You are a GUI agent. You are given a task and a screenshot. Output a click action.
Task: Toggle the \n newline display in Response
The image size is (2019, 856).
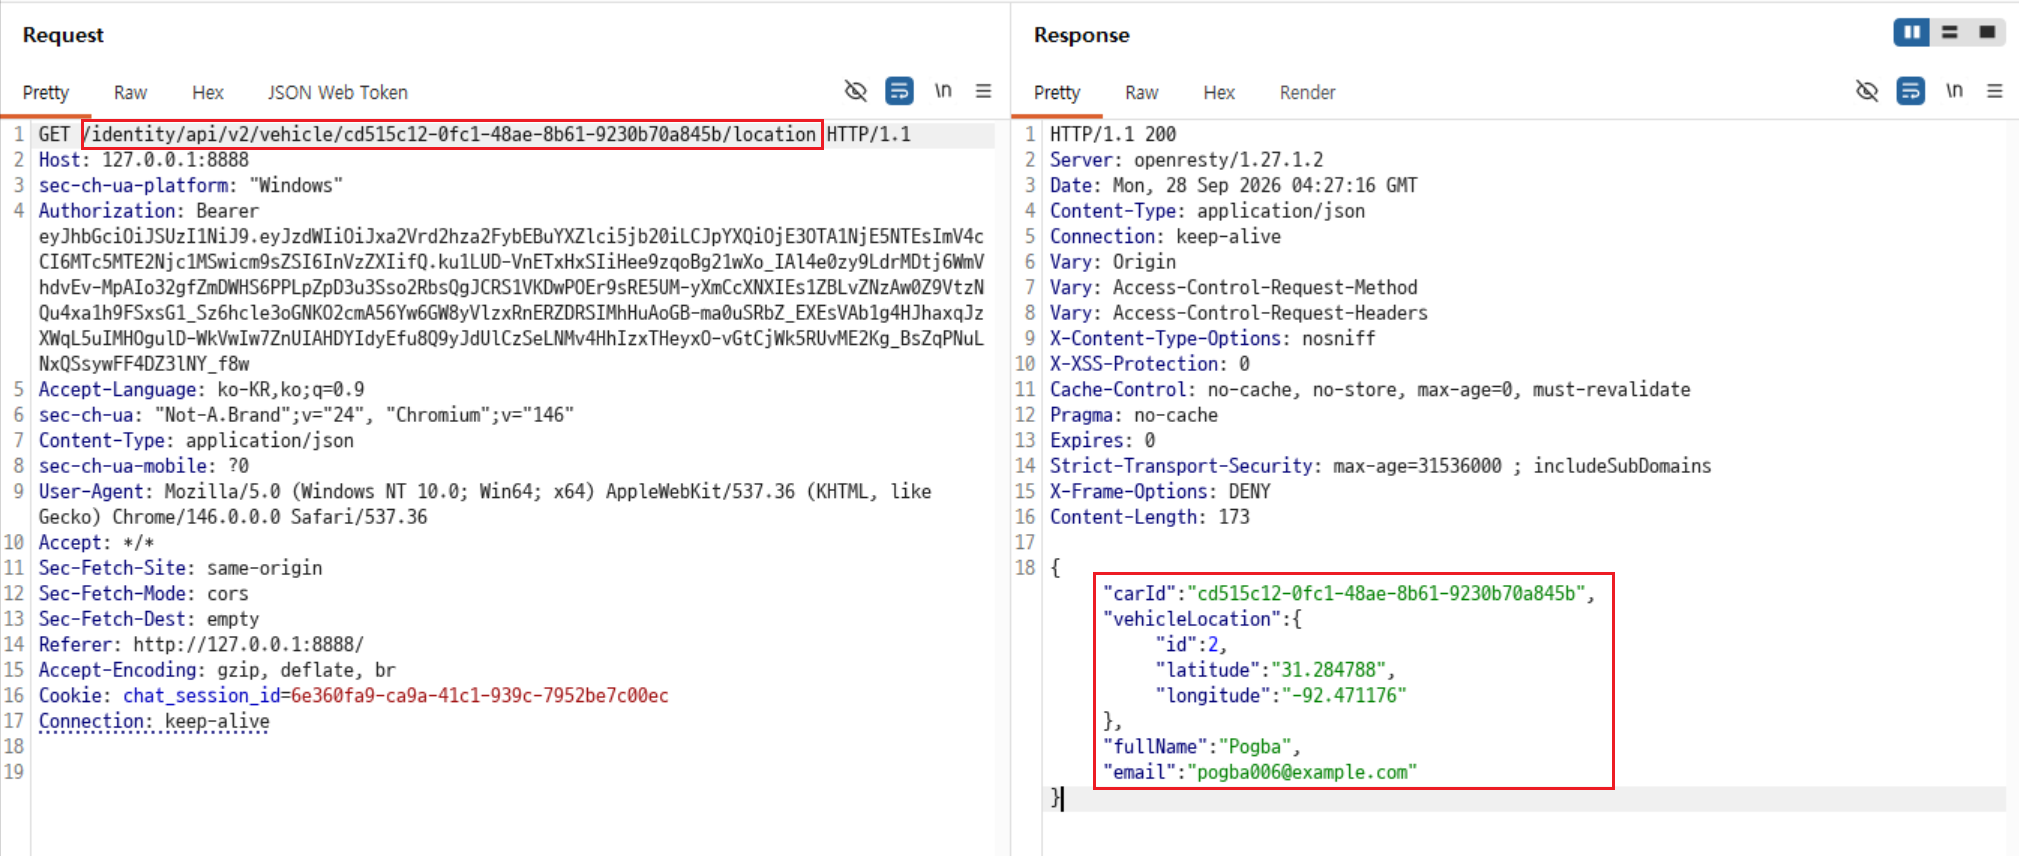(1954, 91)
